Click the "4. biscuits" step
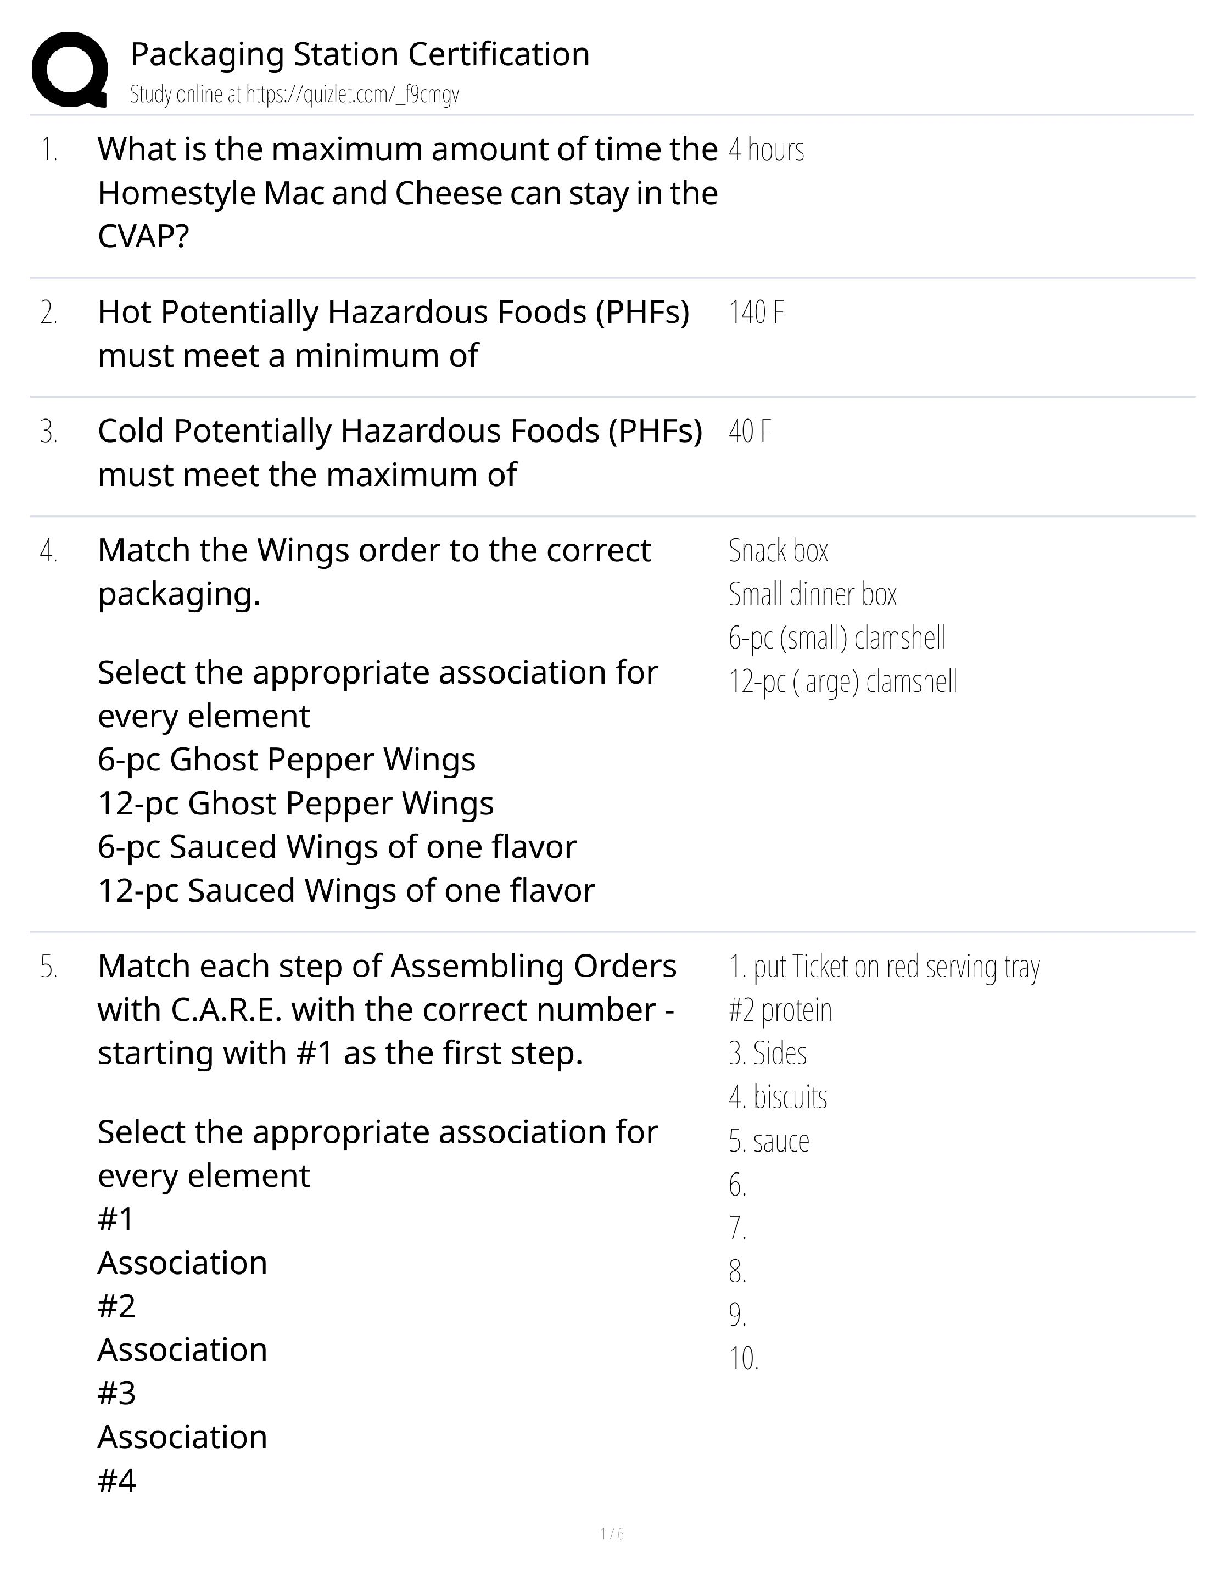Image resolution: width=1224 pixels, height=1584 pixels. [x=777, y=1098]
